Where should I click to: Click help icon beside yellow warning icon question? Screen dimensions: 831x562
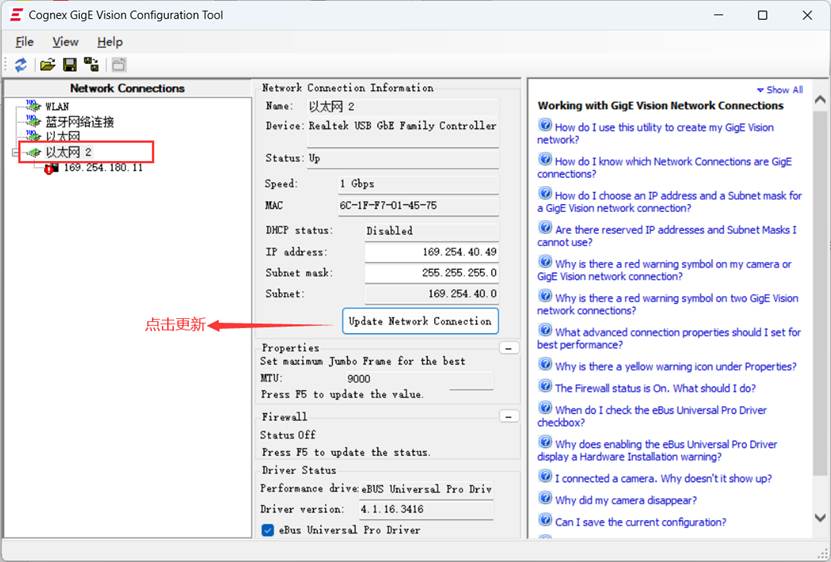[545, 365]
